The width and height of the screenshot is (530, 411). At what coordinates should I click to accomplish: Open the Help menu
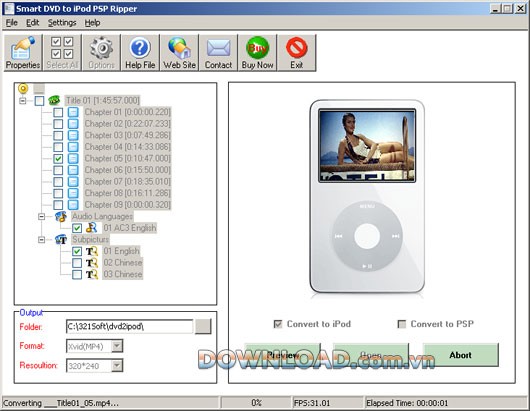[x=92, y=23]
